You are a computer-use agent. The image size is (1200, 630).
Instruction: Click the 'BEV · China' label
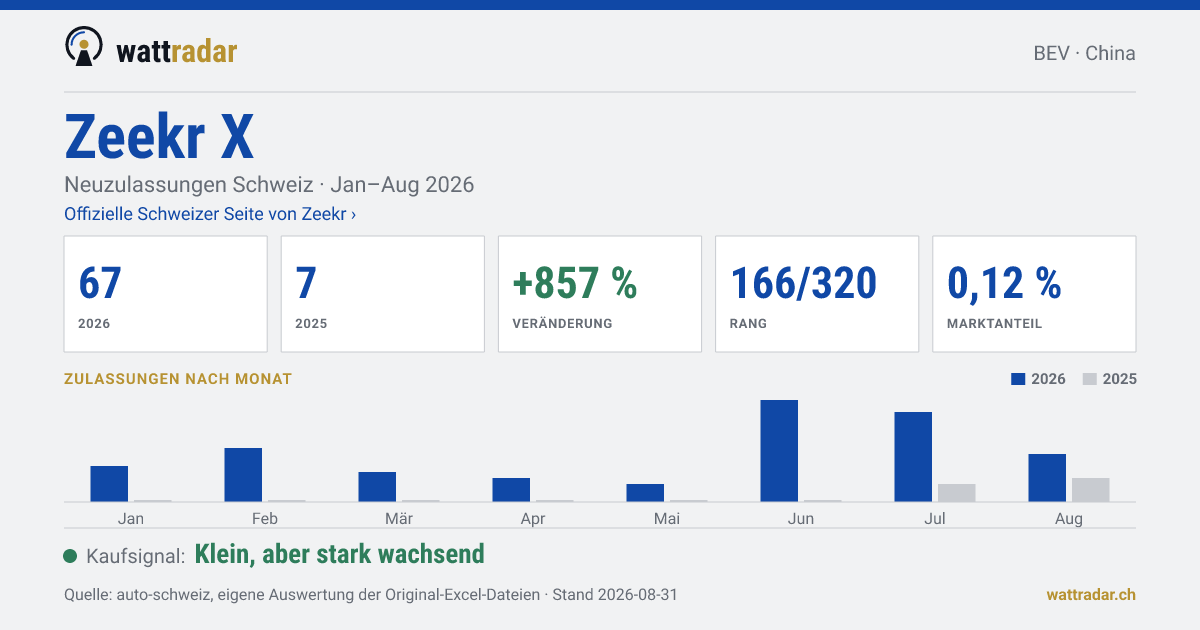point(1084,53)
